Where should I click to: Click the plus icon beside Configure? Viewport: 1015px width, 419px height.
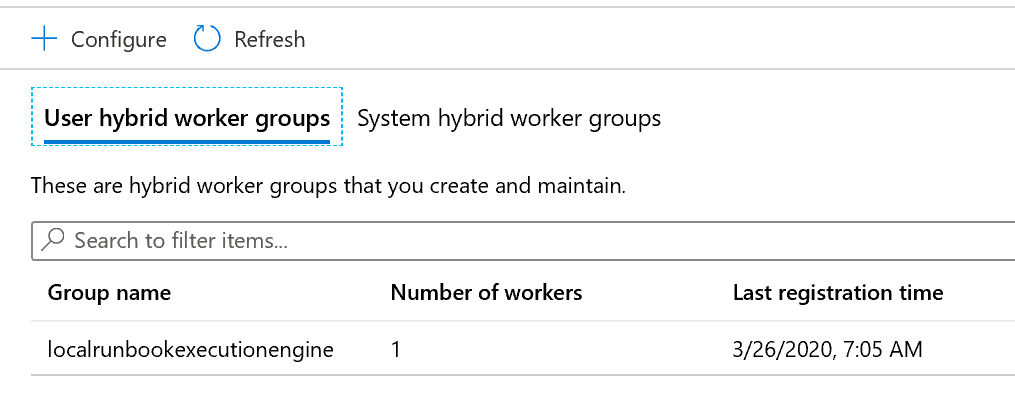coord(45,39)
